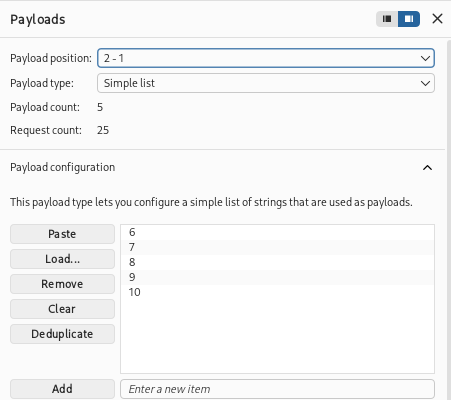Click the Remove button
Screen dimensions: 451x400
pyautogui.click(x=62, y=284)
